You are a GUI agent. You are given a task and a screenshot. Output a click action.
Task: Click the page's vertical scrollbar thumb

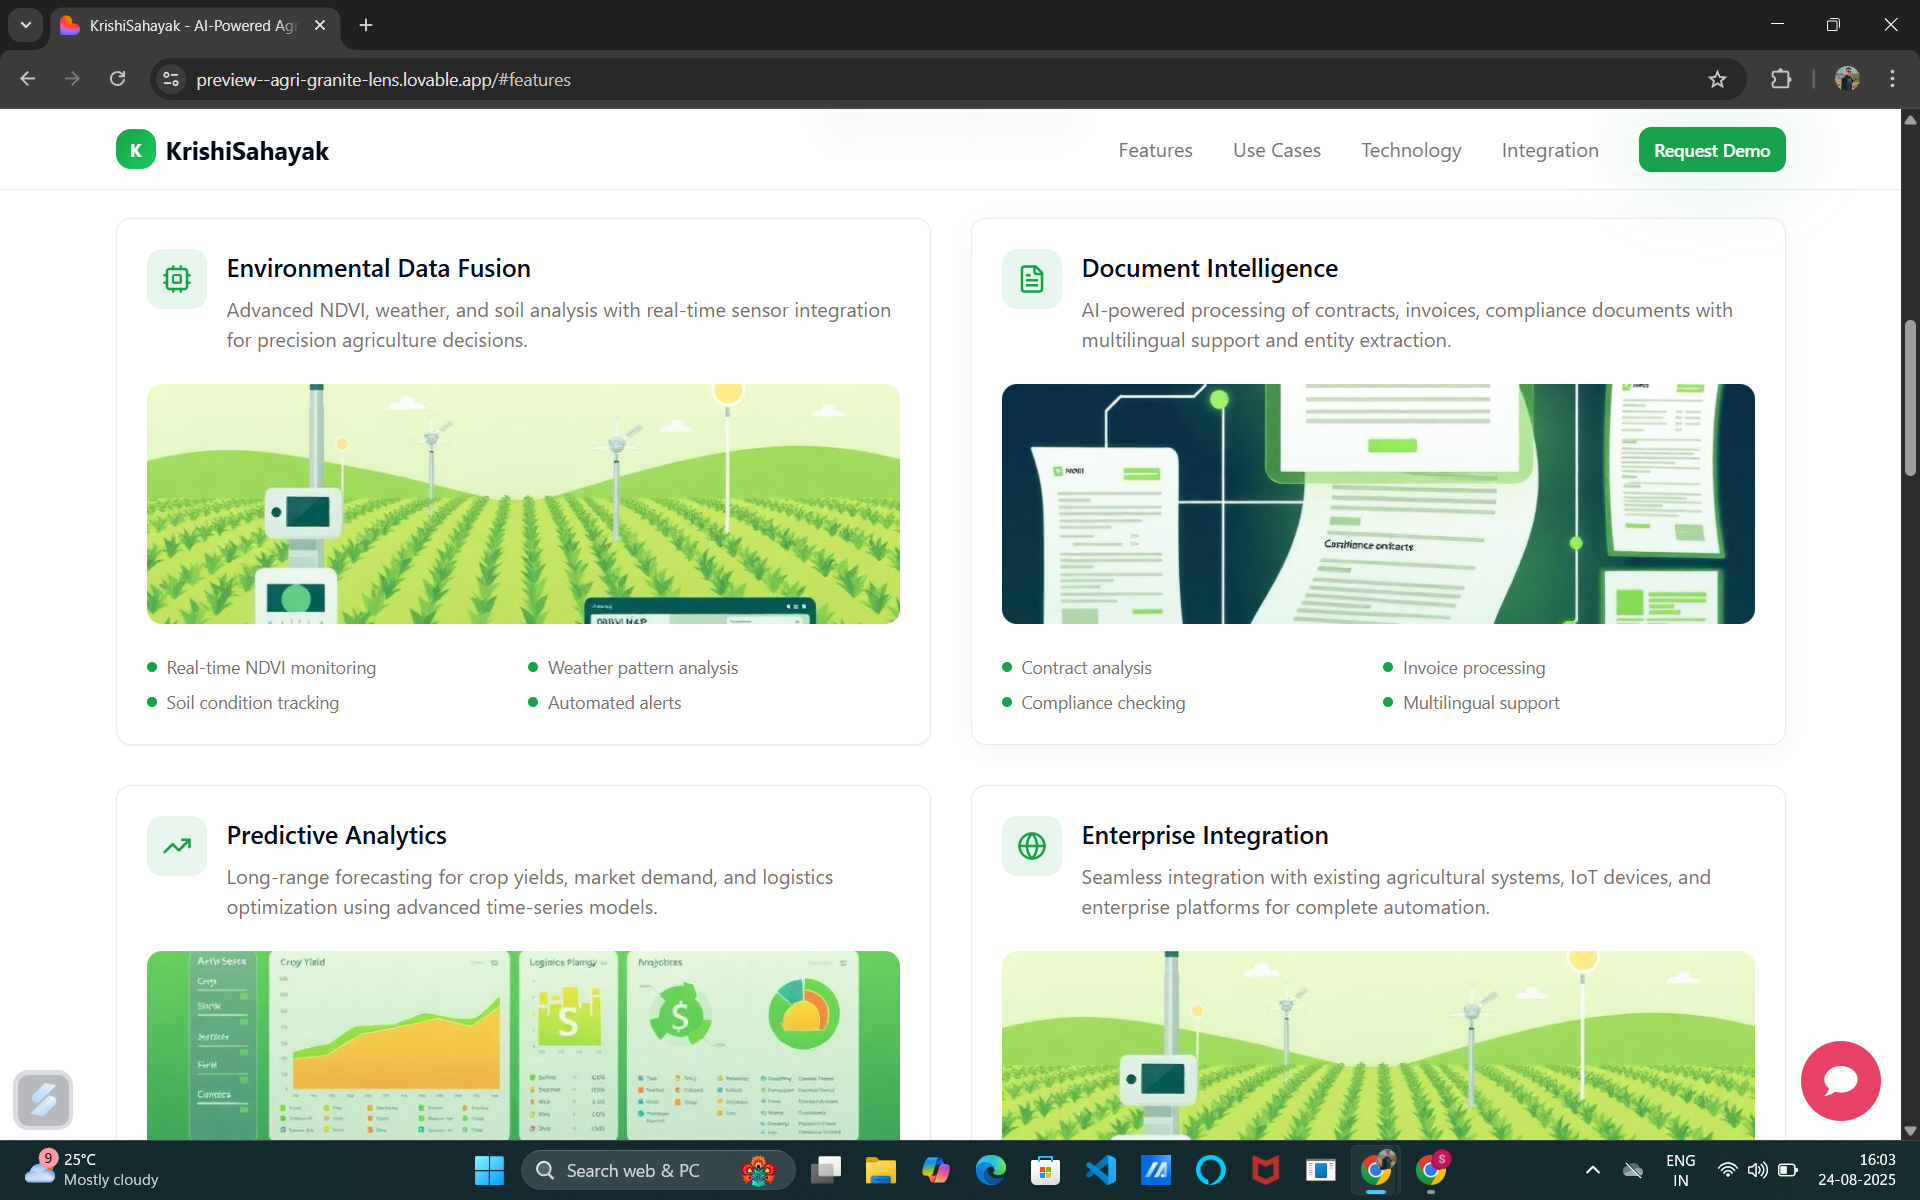[1909, 400]
